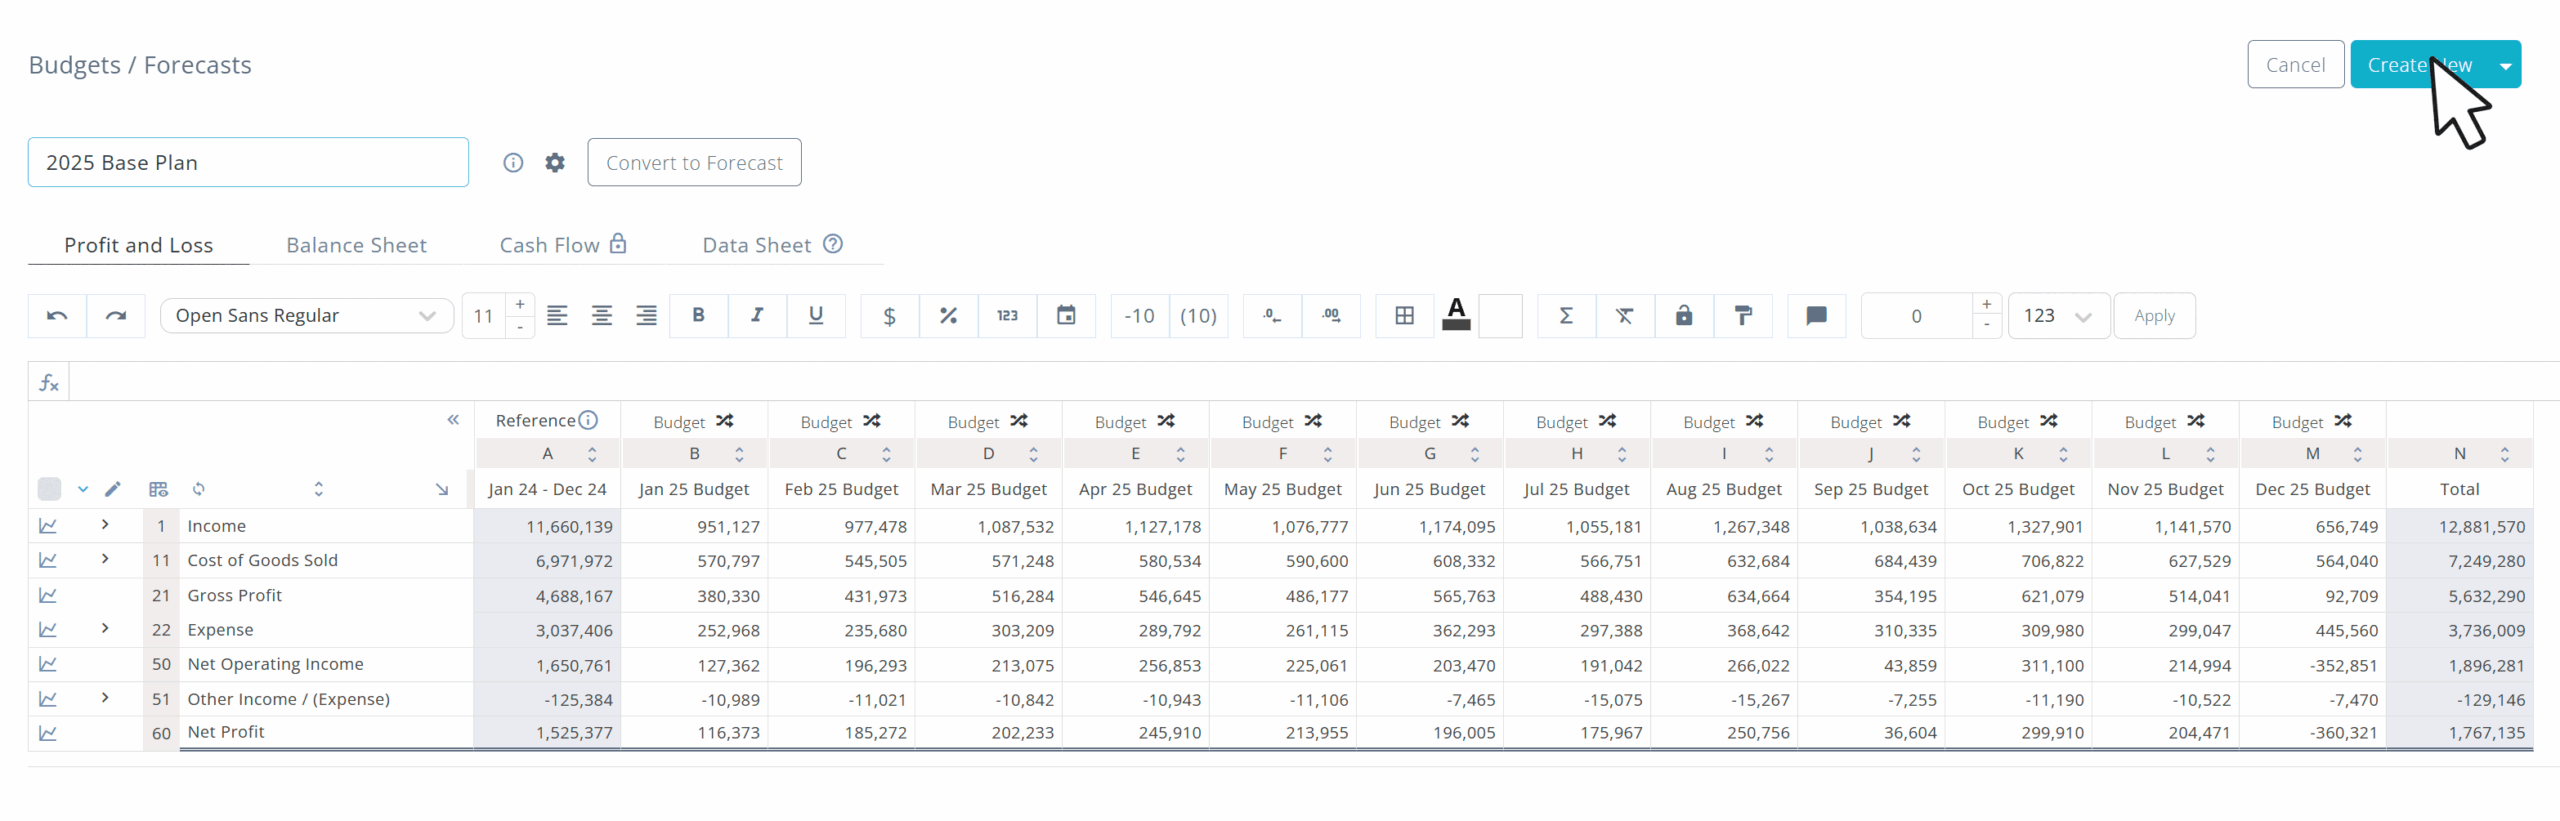
Task: Open the white fill color swatch
Action: click(x=1500, y=316)
